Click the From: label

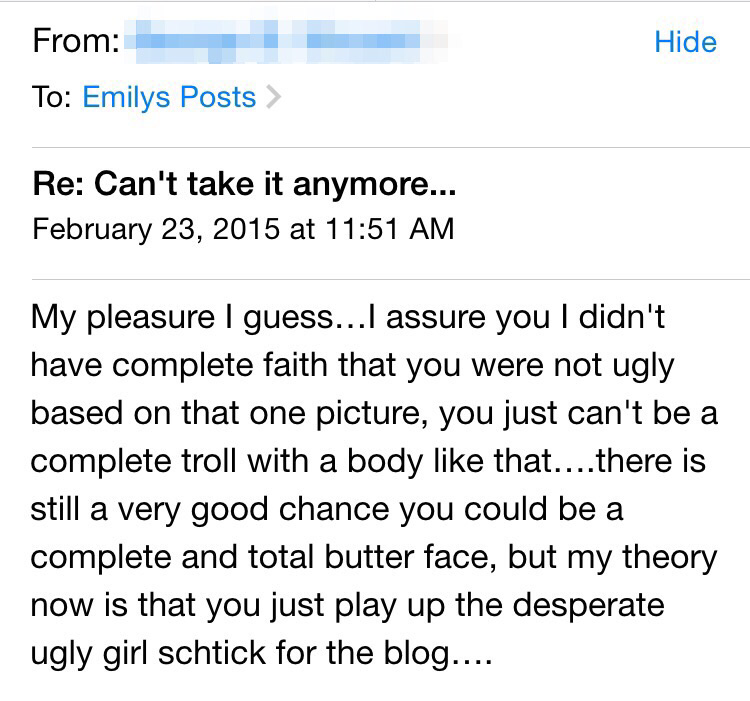[76, 42]
